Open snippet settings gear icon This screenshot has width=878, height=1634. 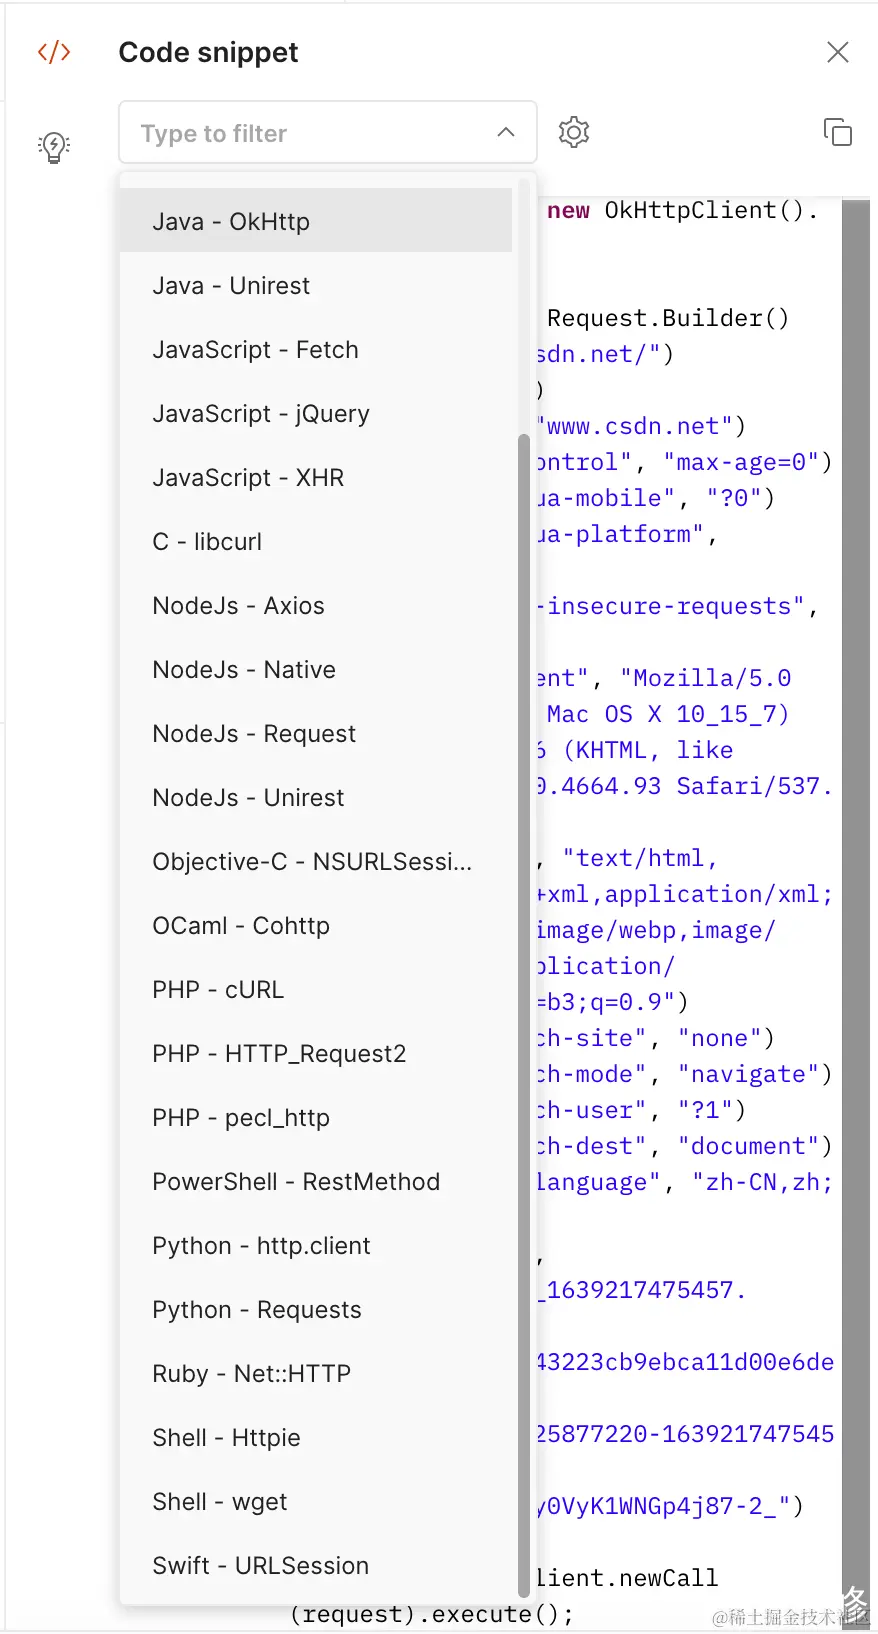574,132
